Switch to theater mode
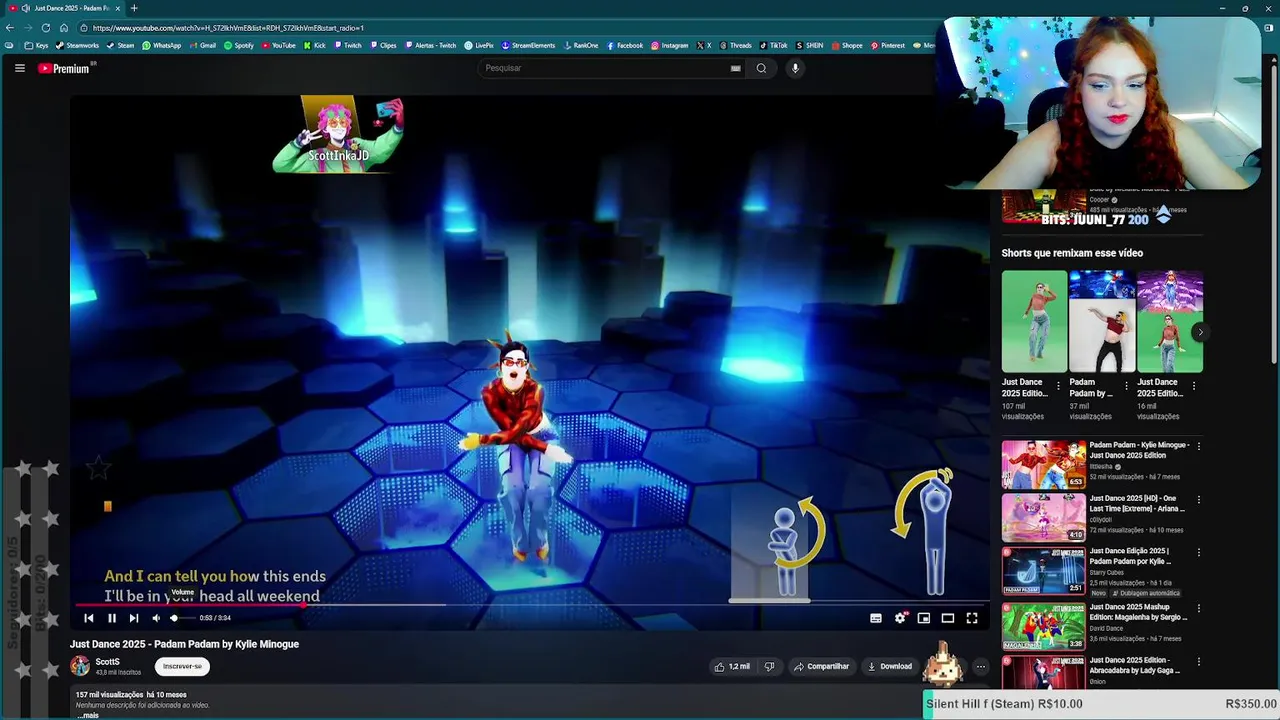1280x720 pixels. click(948, 618)
